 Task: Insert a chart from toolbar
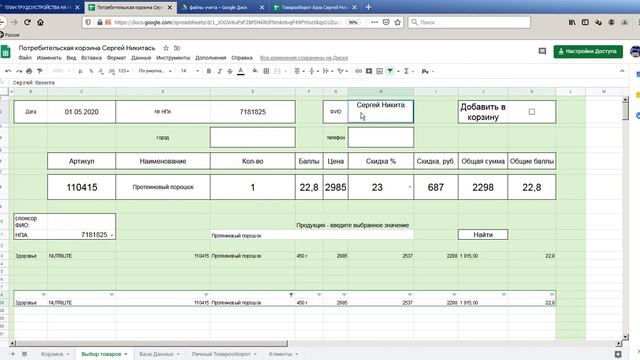(x=380, y=71)
